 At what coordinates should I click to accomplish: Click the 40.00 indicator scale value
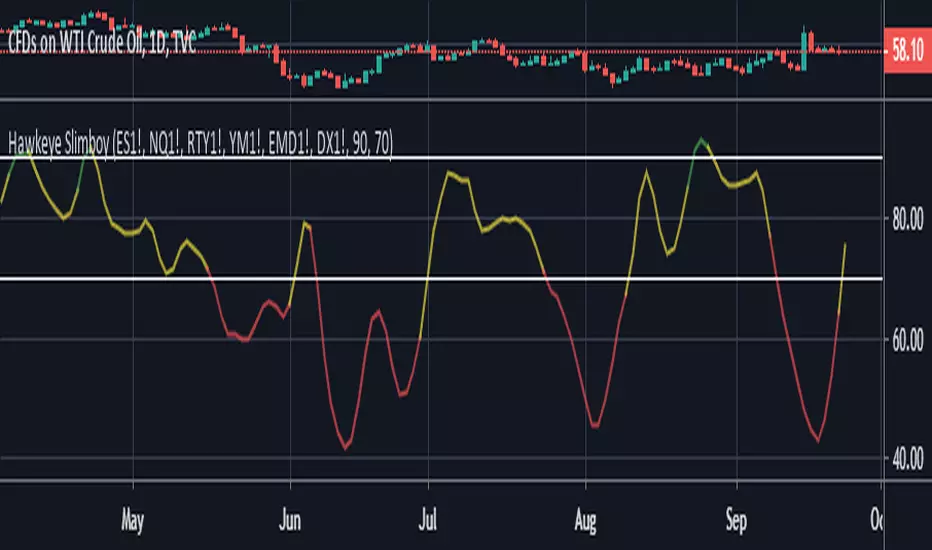coord(908,459)
